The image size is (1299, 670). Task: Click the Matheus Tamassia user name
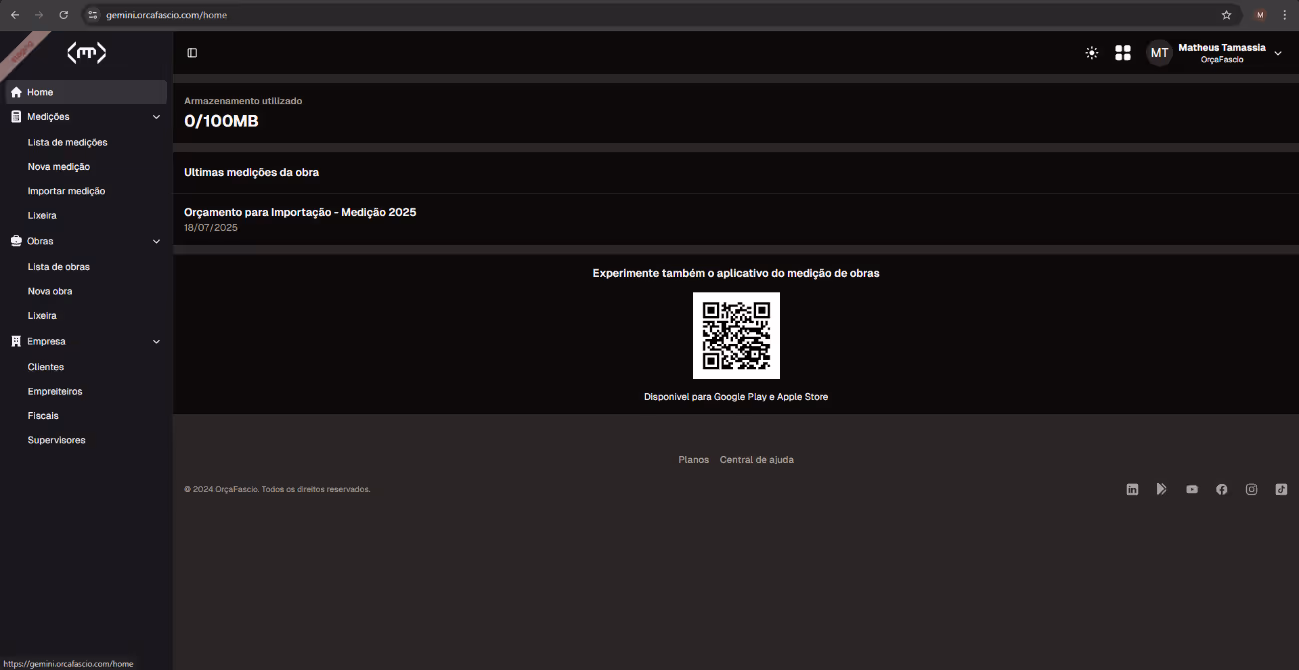pos(1222,47)
